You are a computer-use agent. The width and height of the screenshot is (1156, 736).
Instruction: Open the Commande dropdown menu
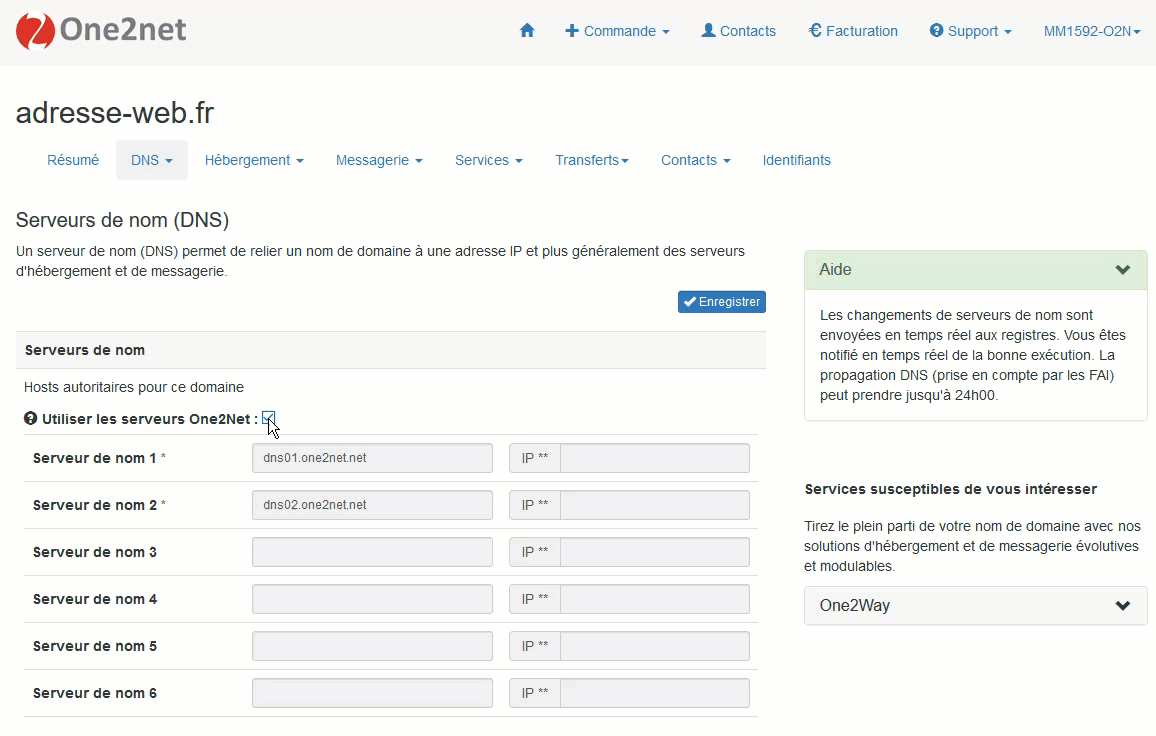point(617,31)
